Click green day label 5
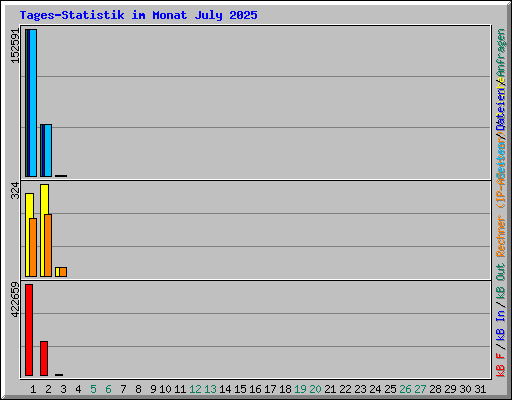Viewport: 512px width, 400px height. (93, 389)
